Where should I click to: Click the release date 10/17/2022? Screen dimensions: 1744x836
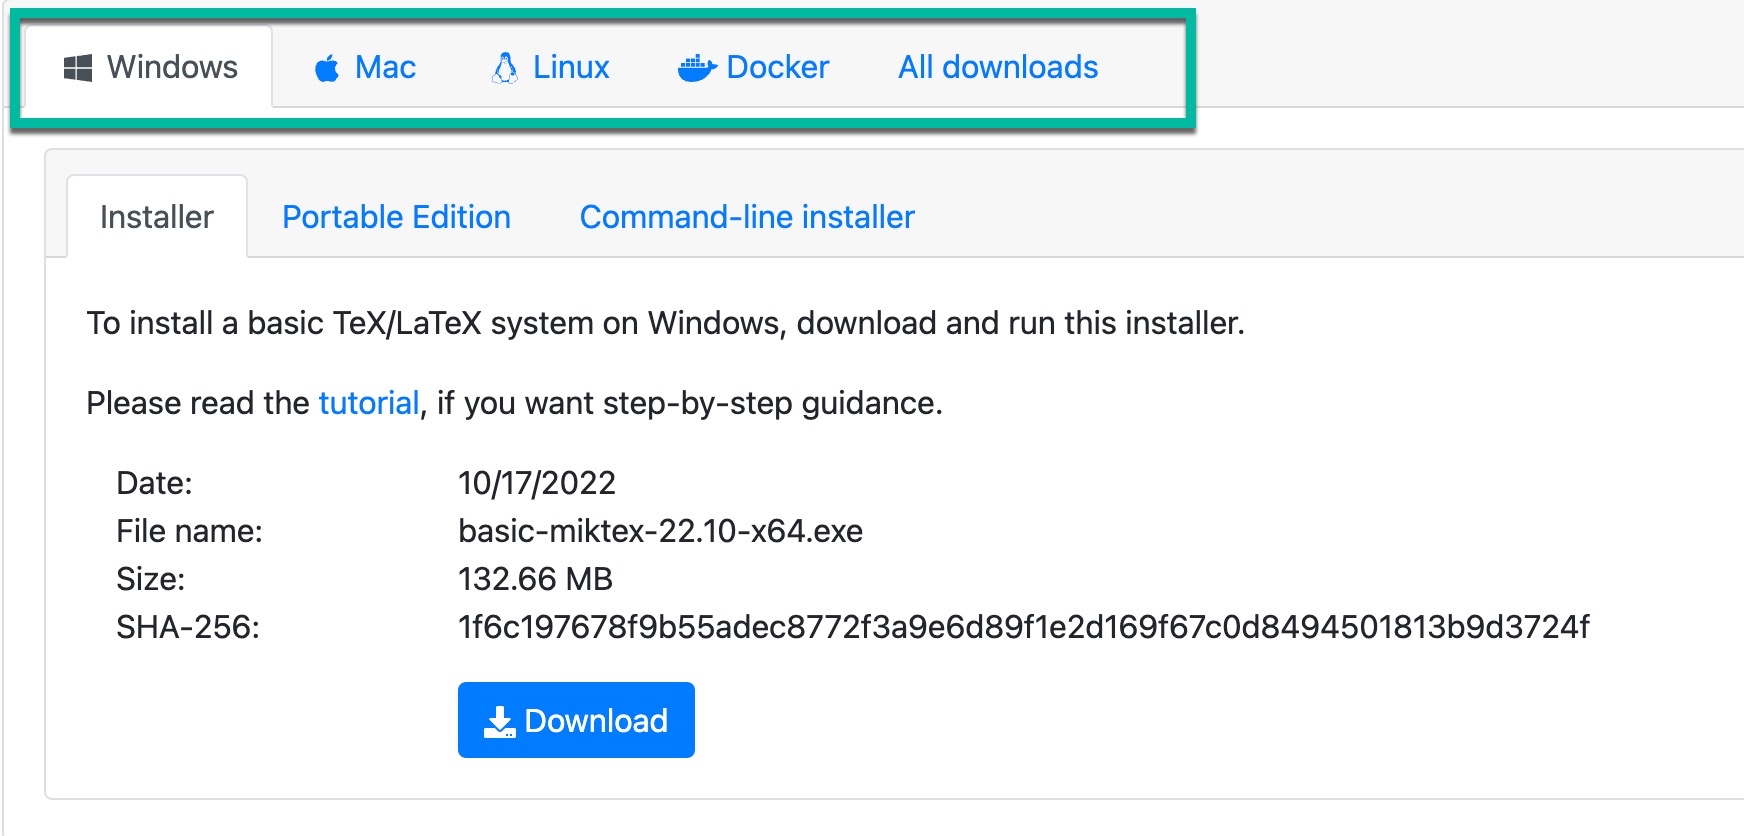[x=536, y=483]
